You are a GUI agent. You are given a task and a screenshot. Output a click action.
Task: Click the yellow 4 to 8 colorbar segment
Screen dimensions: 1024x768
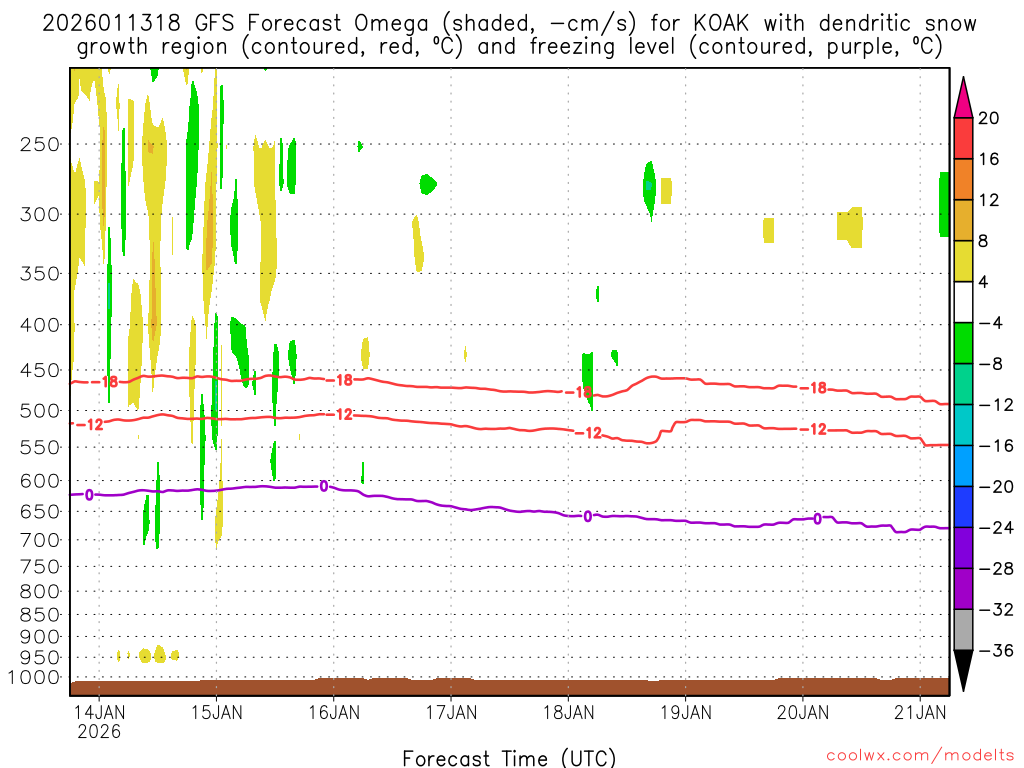click(x=963, y=261)
